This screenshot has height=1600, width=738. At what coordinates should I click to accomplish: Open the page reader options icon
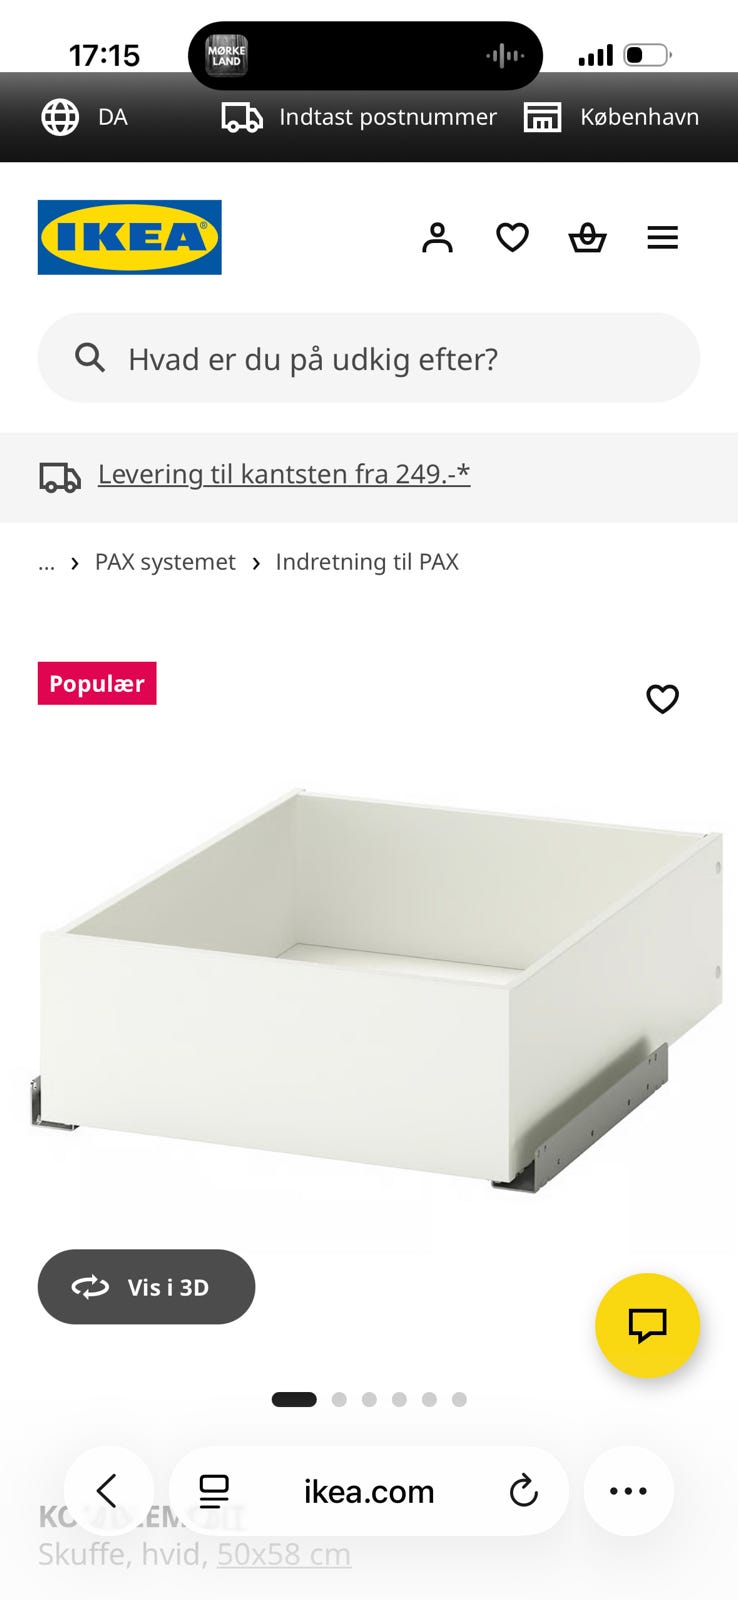pyautogui.click(x=214, y=1491)
